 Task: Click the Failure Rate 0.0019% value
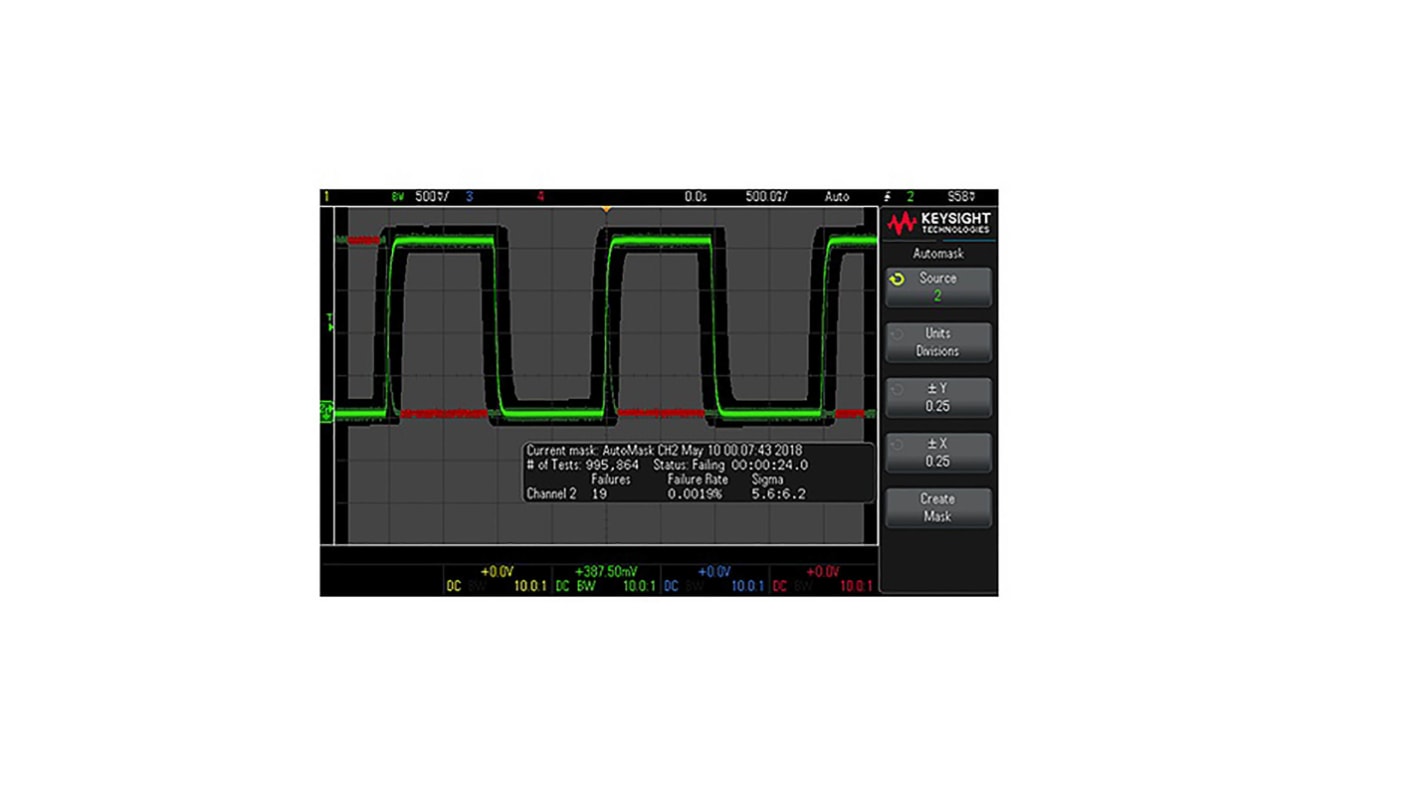point(695,494)
